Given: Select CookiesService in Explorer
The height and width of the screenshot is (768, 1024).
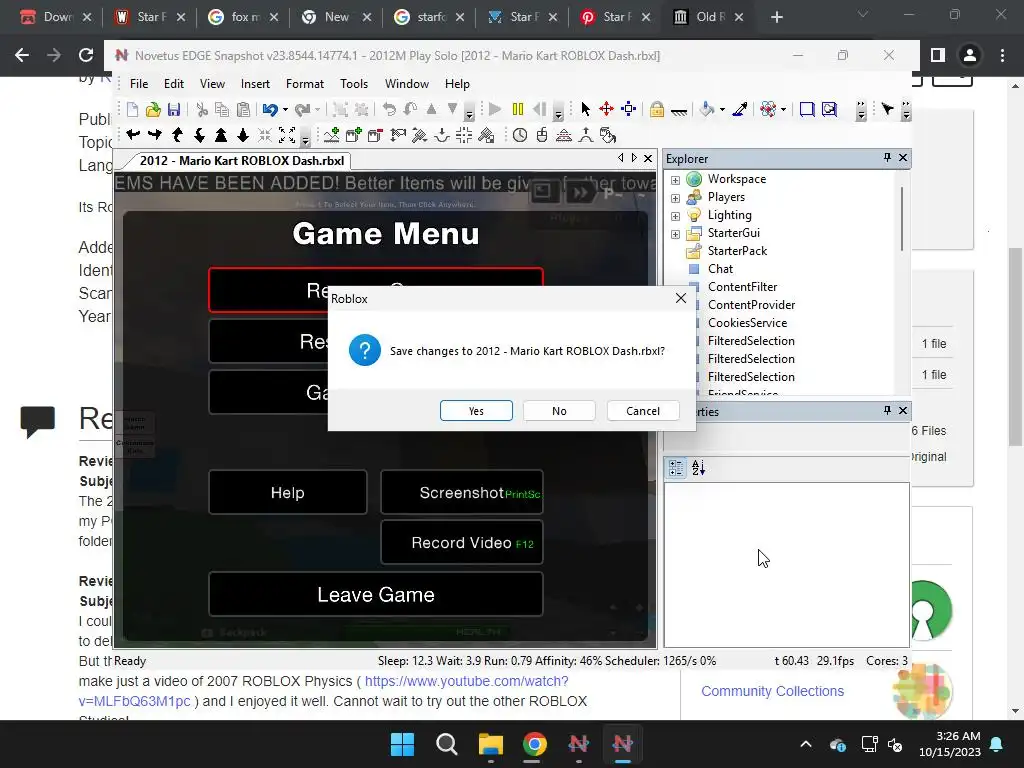Looking at the screenshot, I should point(748,323).
